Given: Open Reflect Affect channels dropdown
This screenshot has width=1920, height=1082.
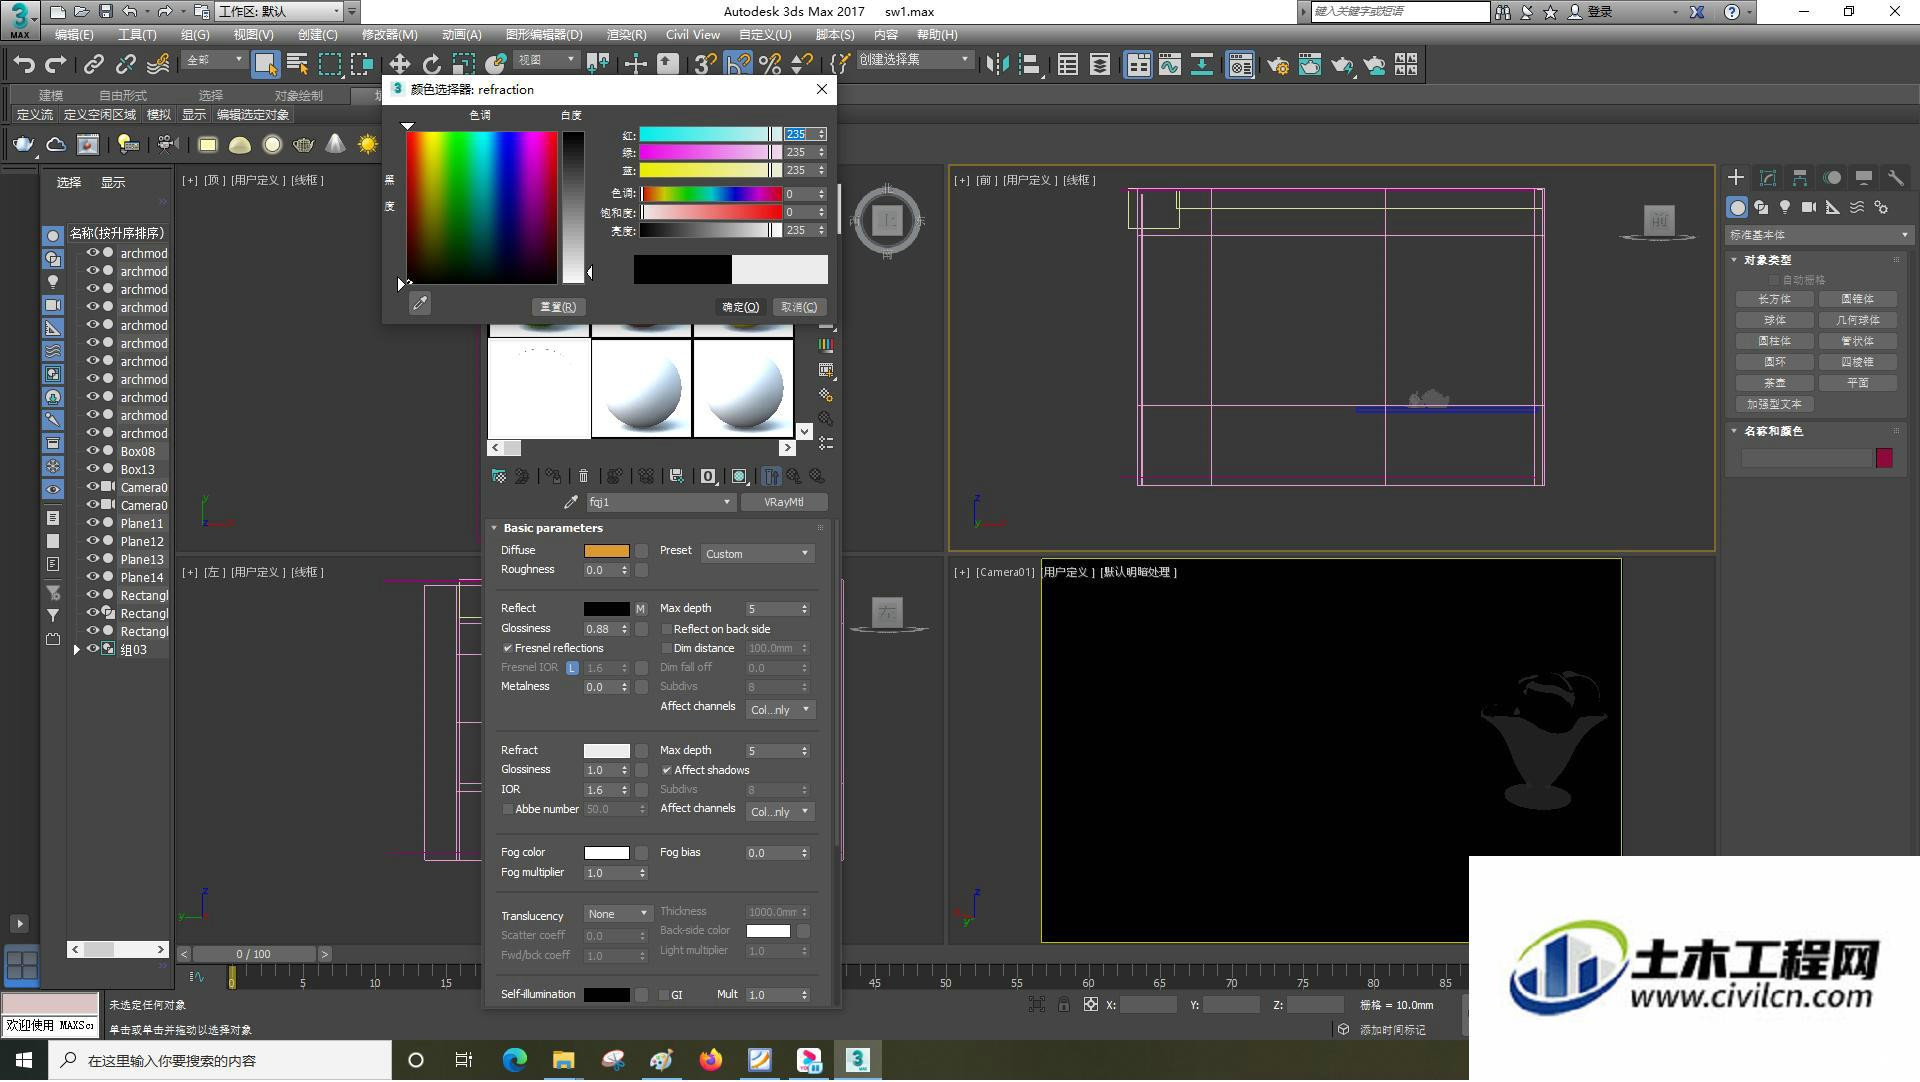Looking at the screenshot, I should pos(780,710).
